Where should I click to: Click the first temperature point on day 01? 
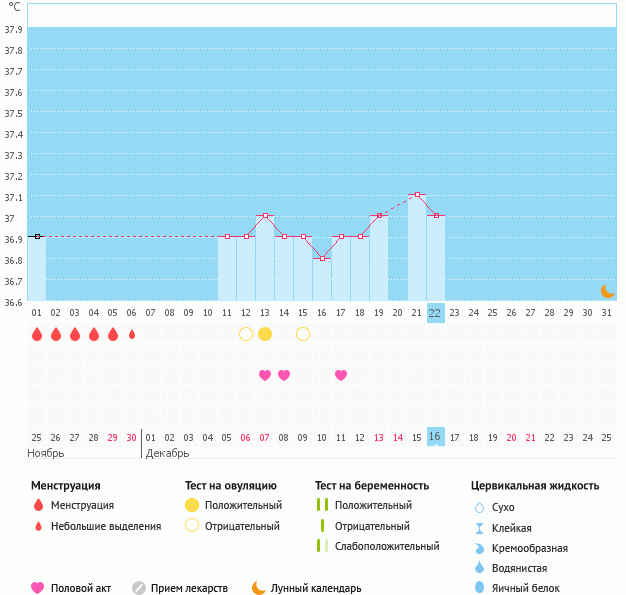(37, 236)
